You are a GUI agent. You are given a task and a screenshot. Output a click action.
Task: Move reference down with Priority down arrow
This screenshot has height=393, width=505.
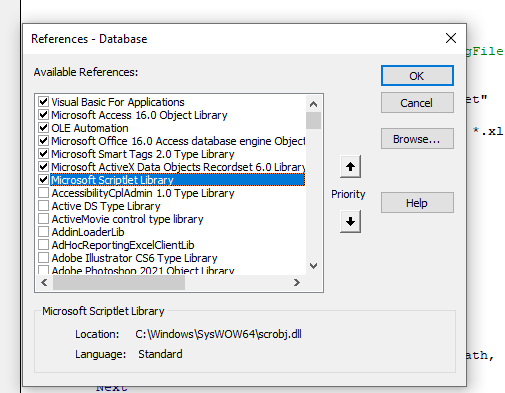click(x=350, y=221)
